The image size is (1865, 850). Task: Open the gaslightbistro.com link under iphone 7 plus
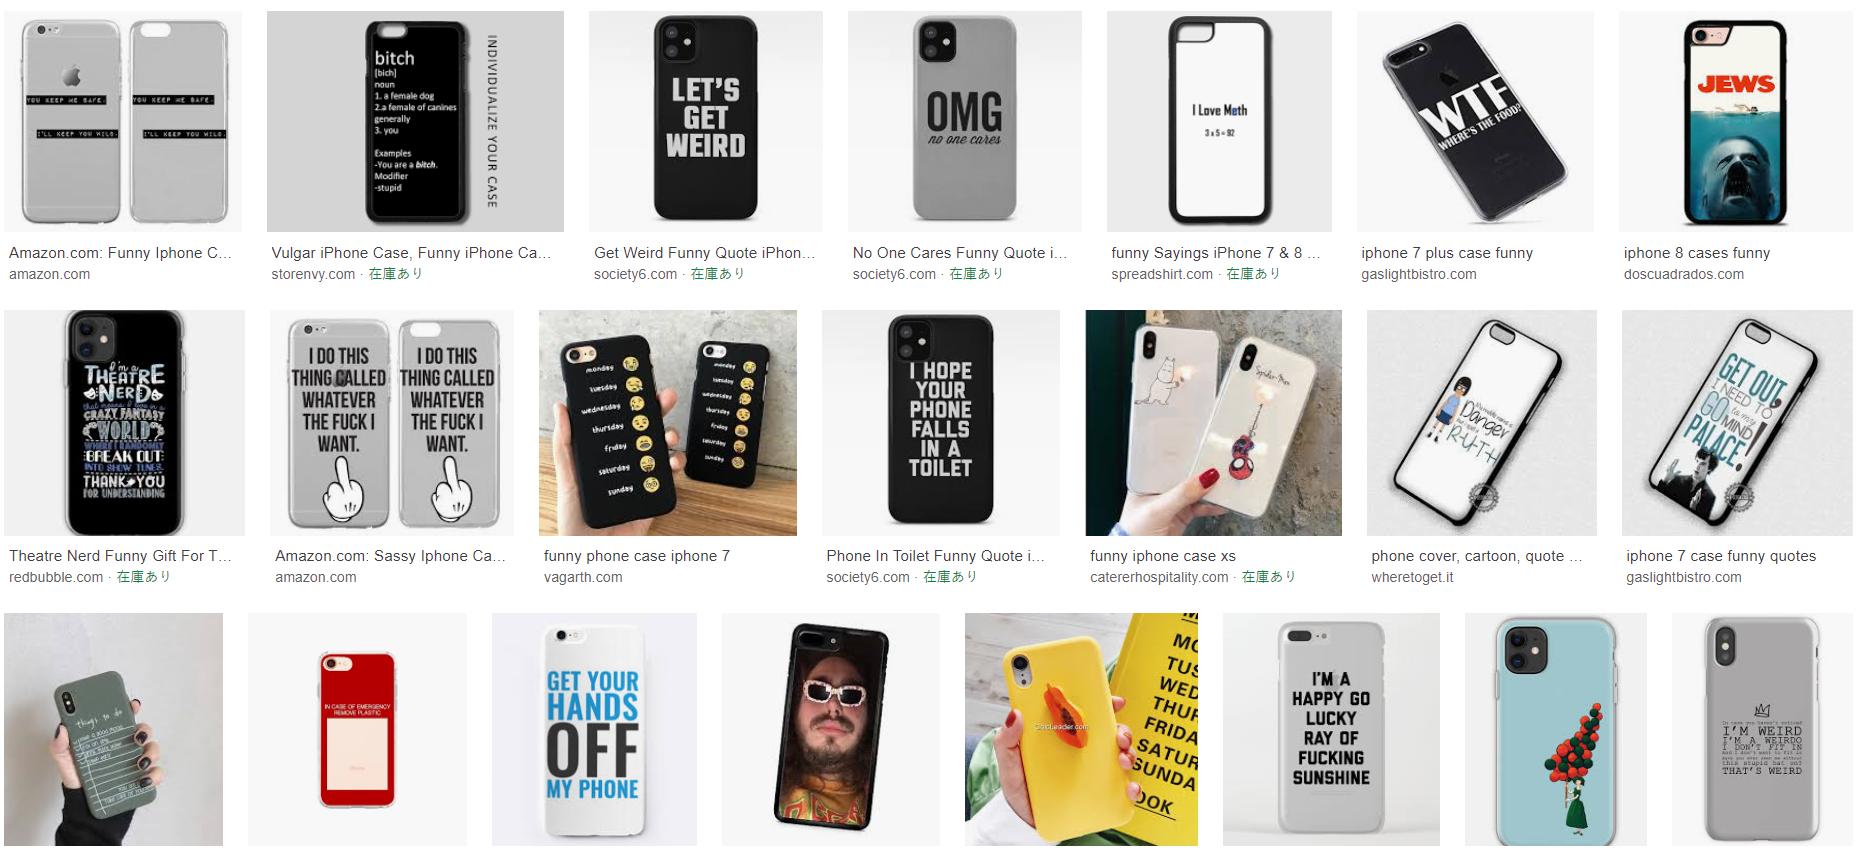1418,274
